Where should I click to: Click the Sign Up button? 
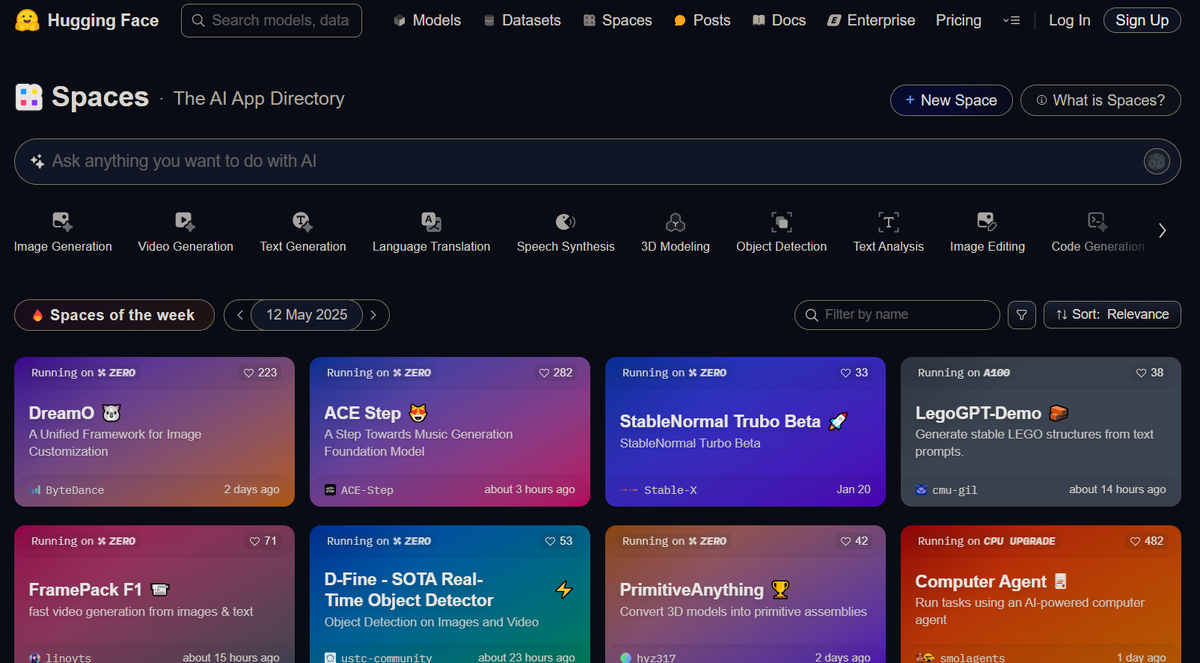pos(1142,20)
